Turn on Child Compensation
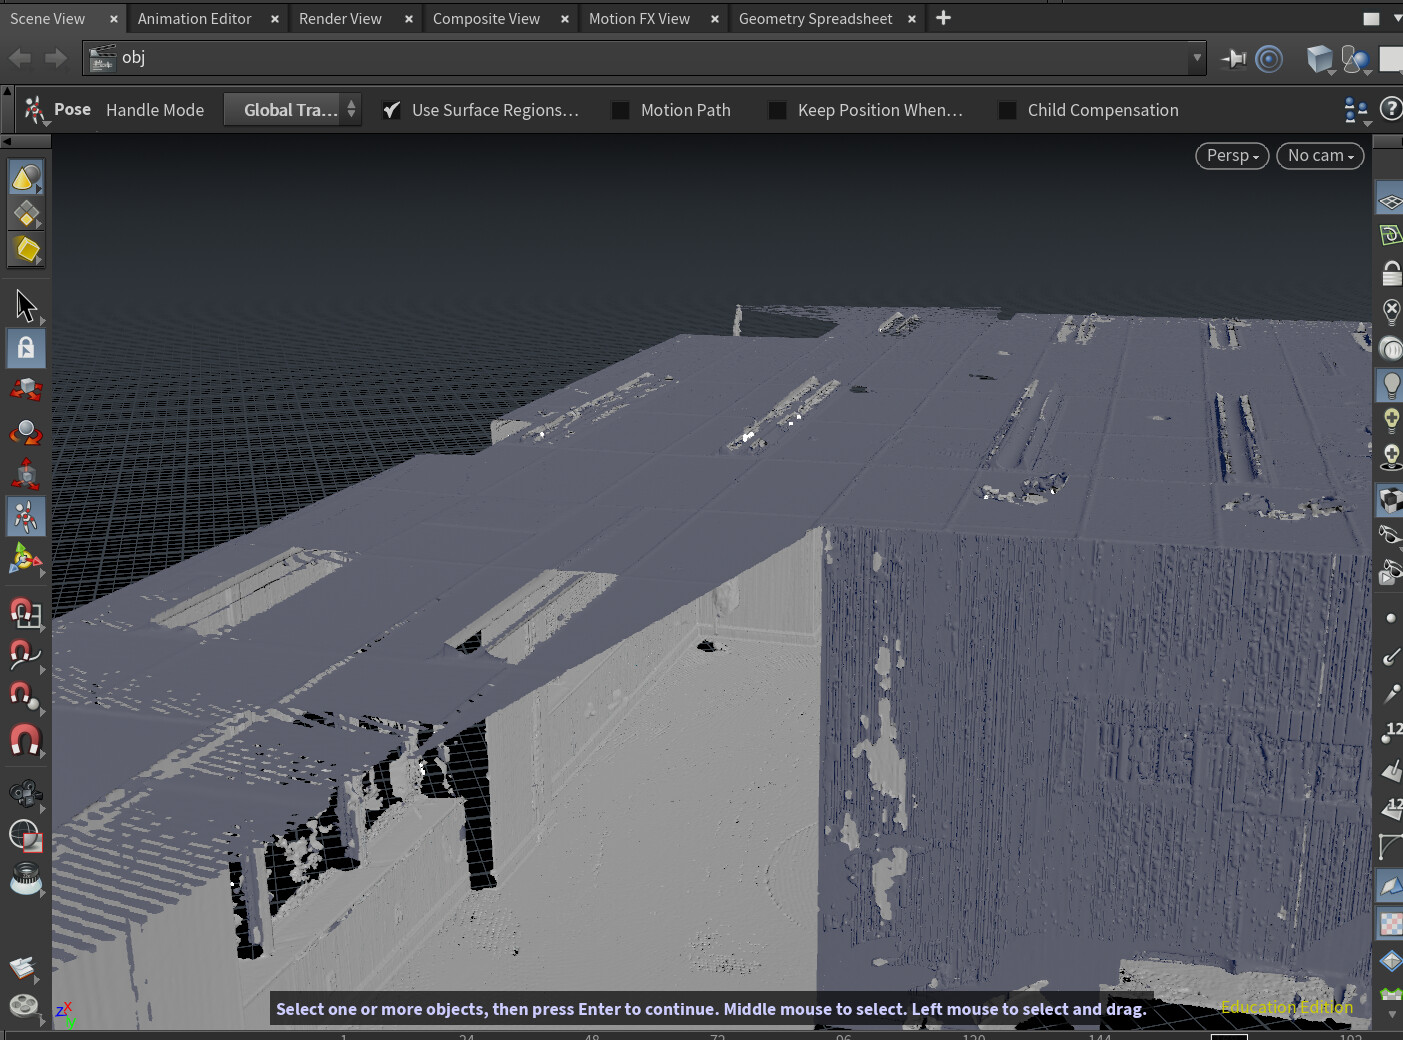 pos(1007,110)
